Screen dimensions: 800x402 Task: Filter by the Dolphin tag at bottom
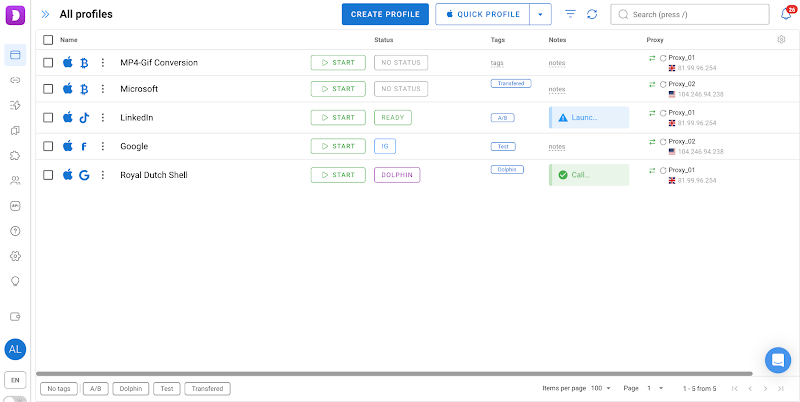coord(130,388)
